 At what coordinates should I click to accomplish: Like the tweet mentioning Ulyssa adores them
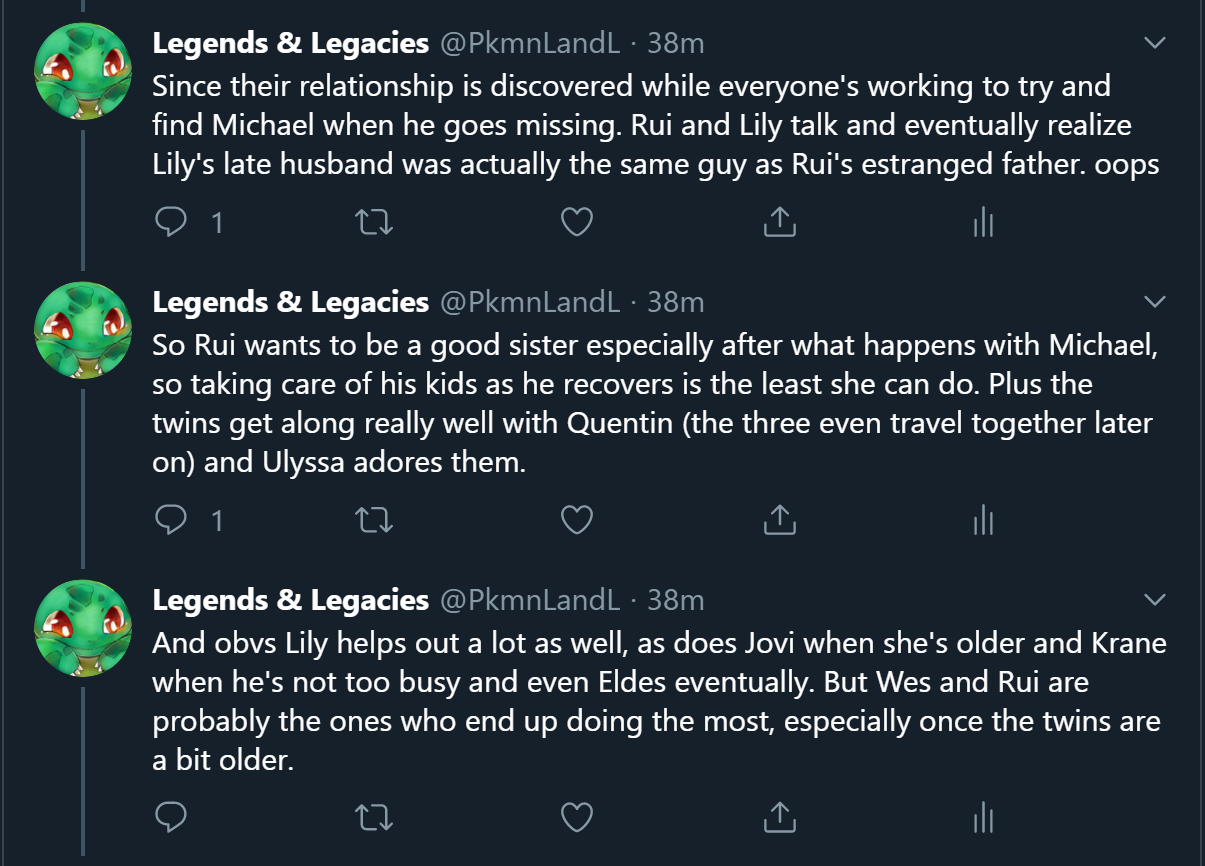pyautogui.click(x=577, y=520)
